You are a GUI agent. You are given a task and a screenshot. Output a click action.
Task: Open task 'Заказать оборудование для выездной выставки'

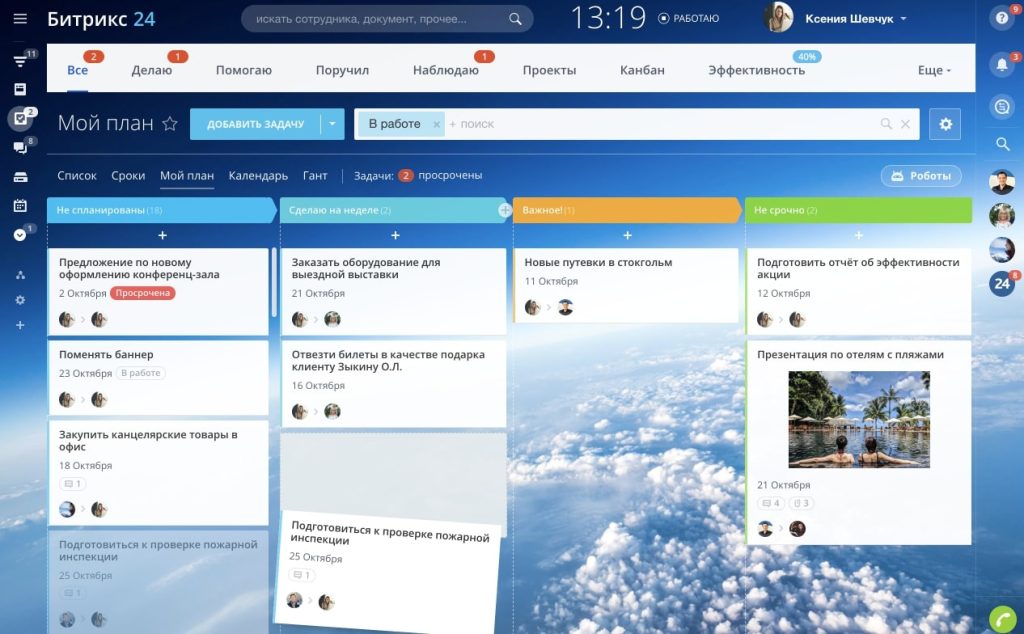pyautogui.click(x=366, y=268)
